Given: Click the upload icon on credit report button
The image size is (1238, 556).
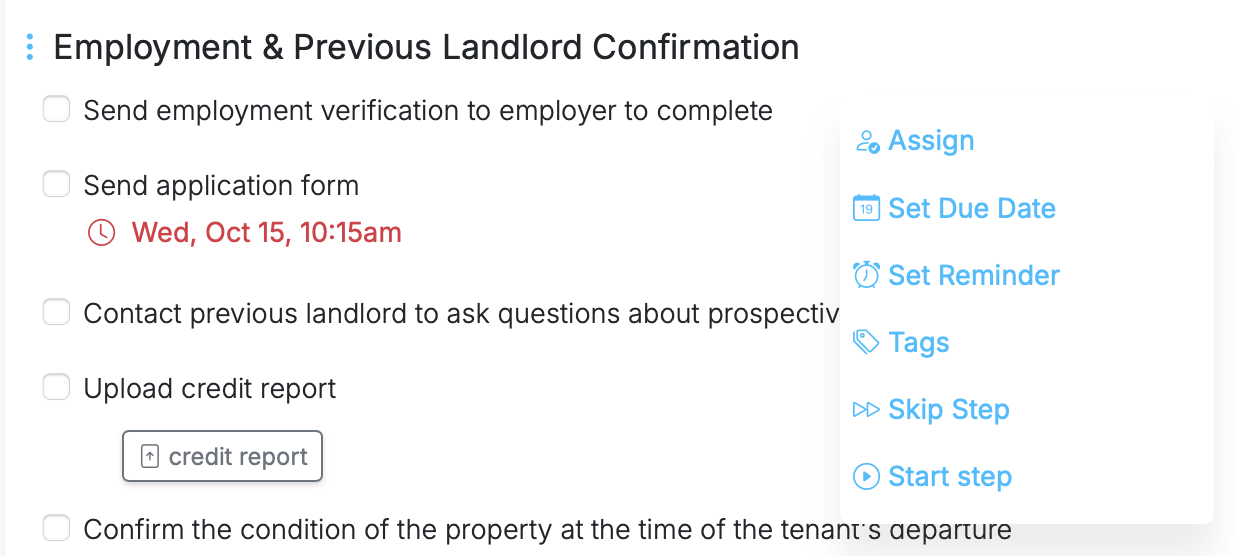Looking at the screenshot, I should click(x=149, y=457).
